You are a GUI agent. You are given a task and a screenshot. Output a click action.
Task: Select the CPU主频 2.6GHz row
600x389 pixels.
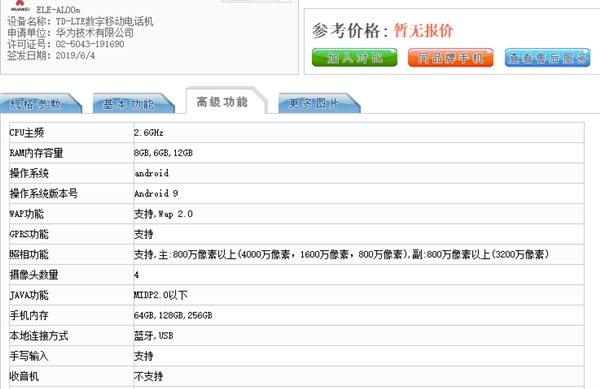point(297,133)
